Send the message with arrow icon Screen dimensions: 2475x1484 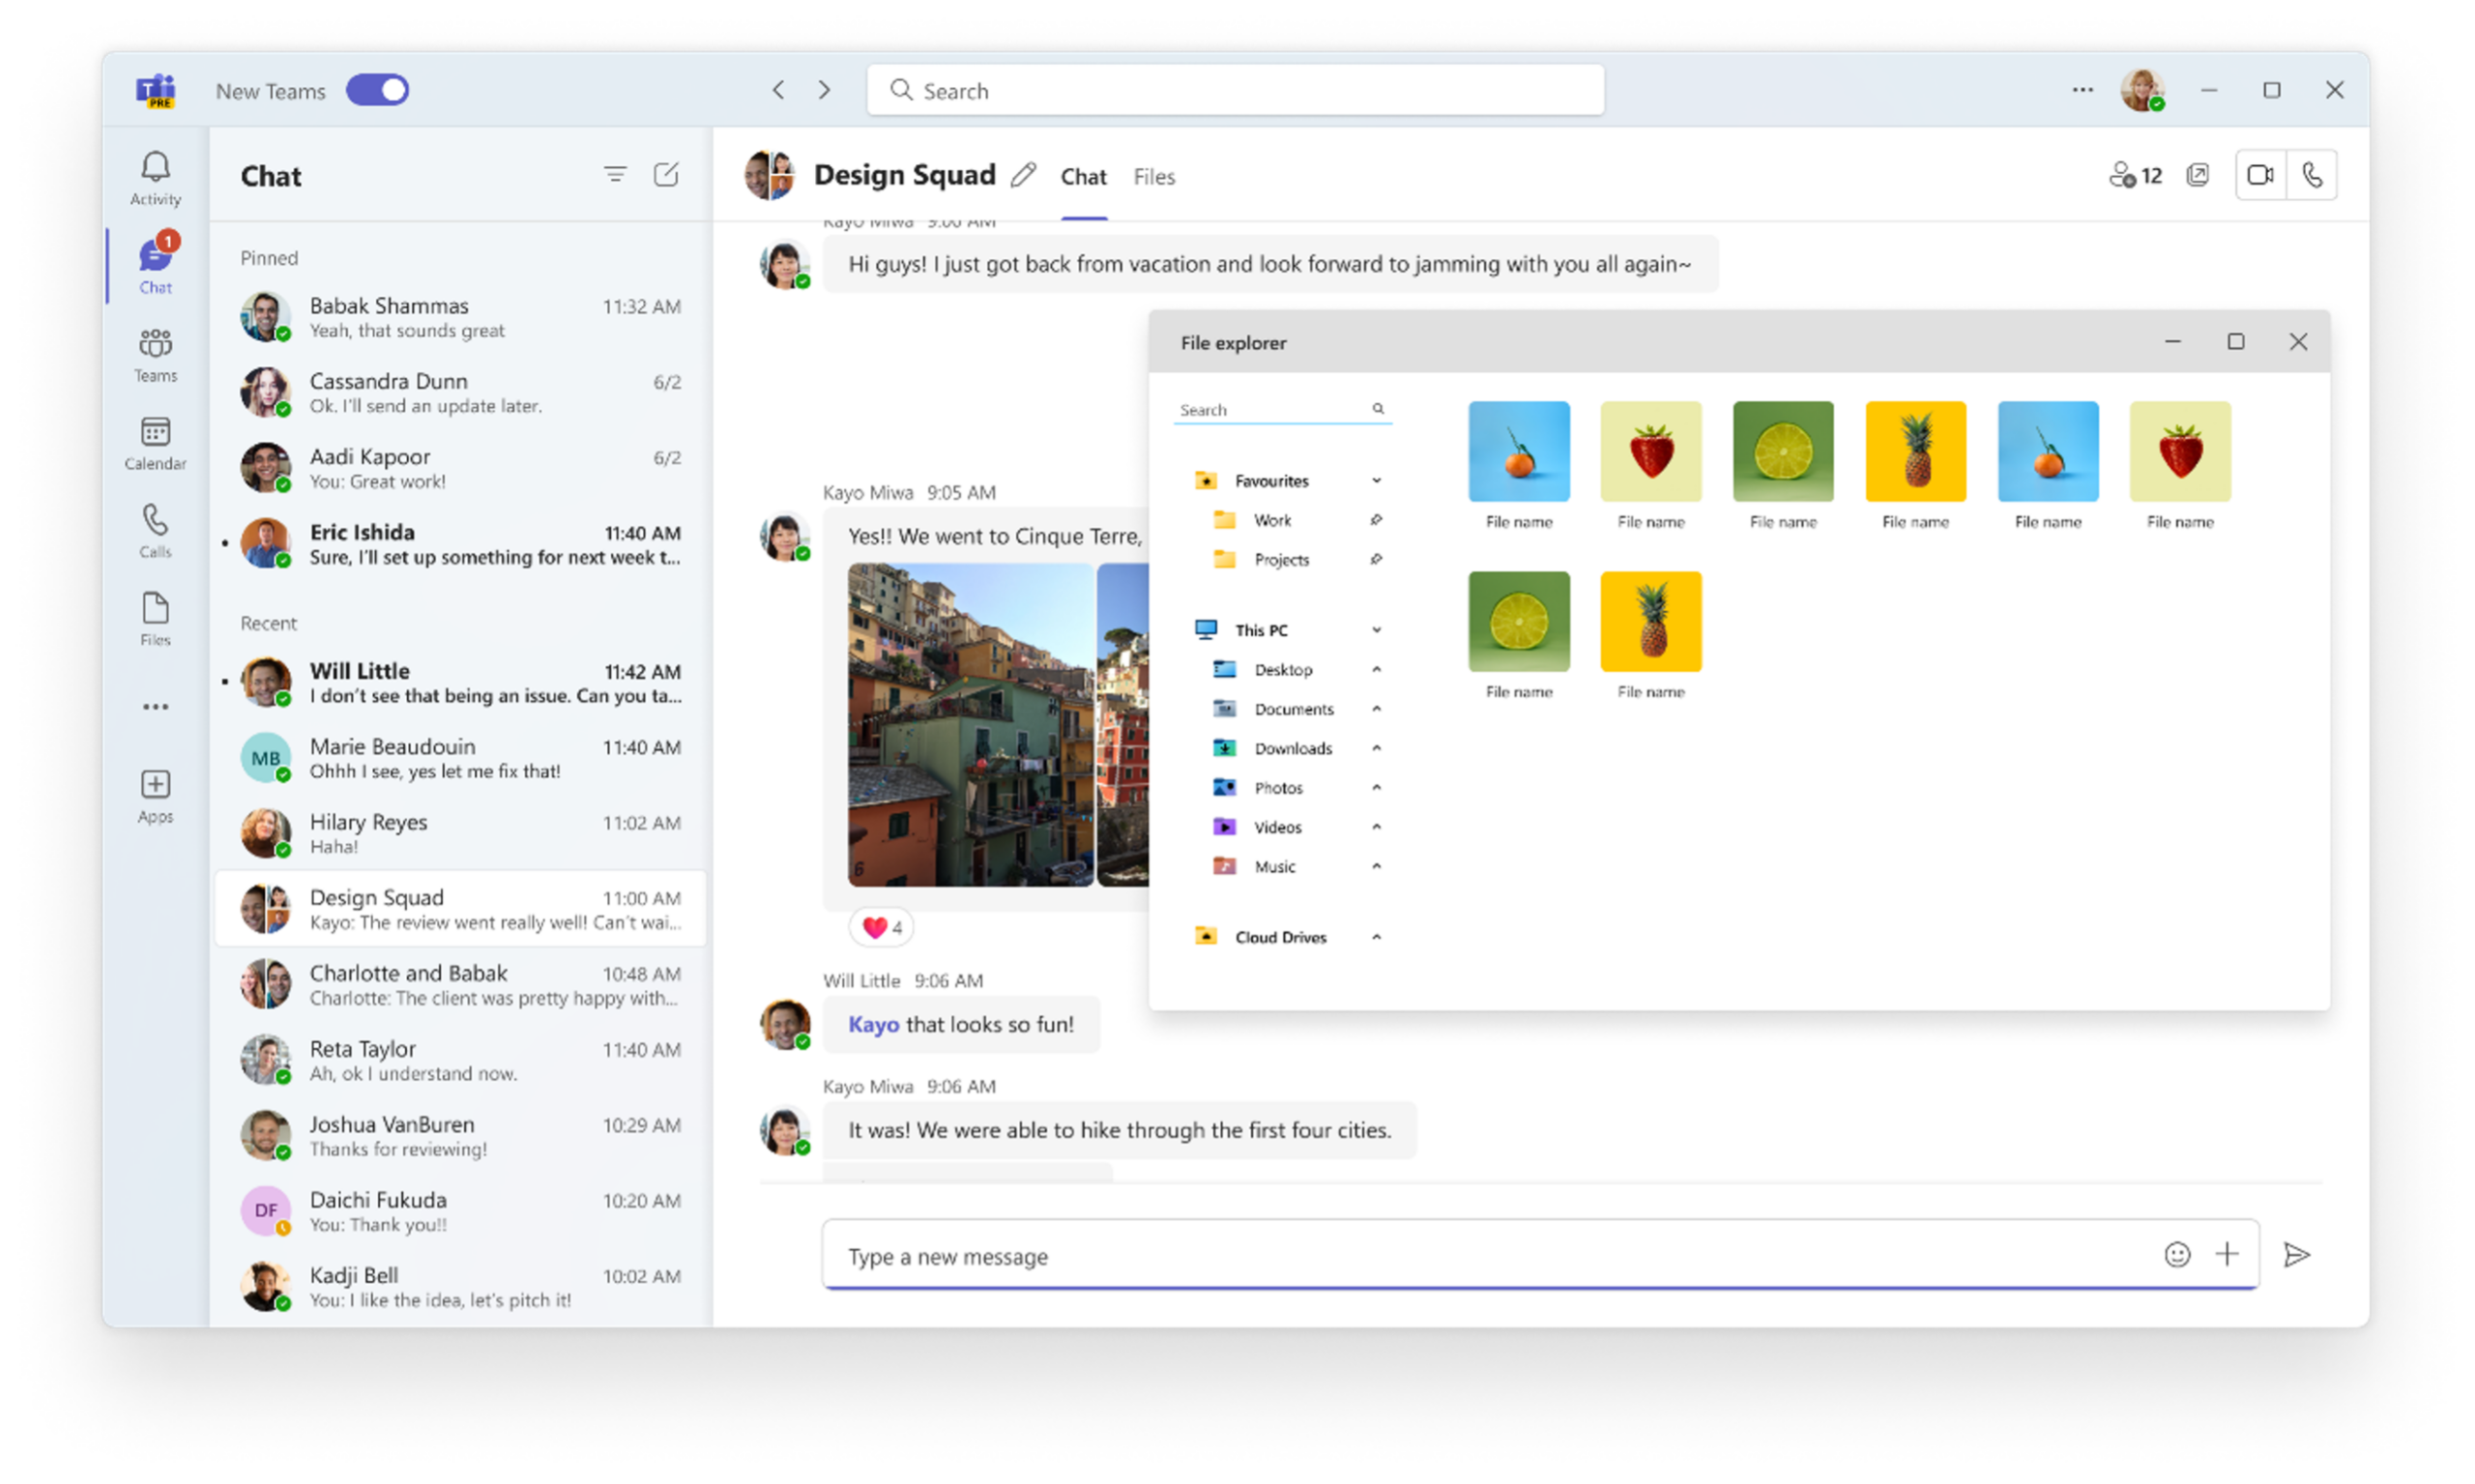tap(2297, 1254)
